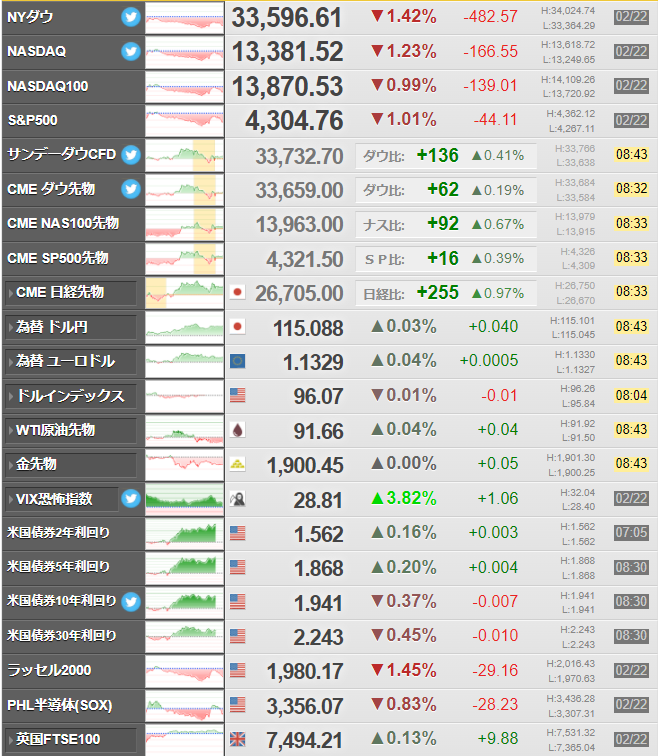Viewport: 658px width, 756px height.
Task: Open the NASDAQ100 mini chart
Action: [185, 86]
